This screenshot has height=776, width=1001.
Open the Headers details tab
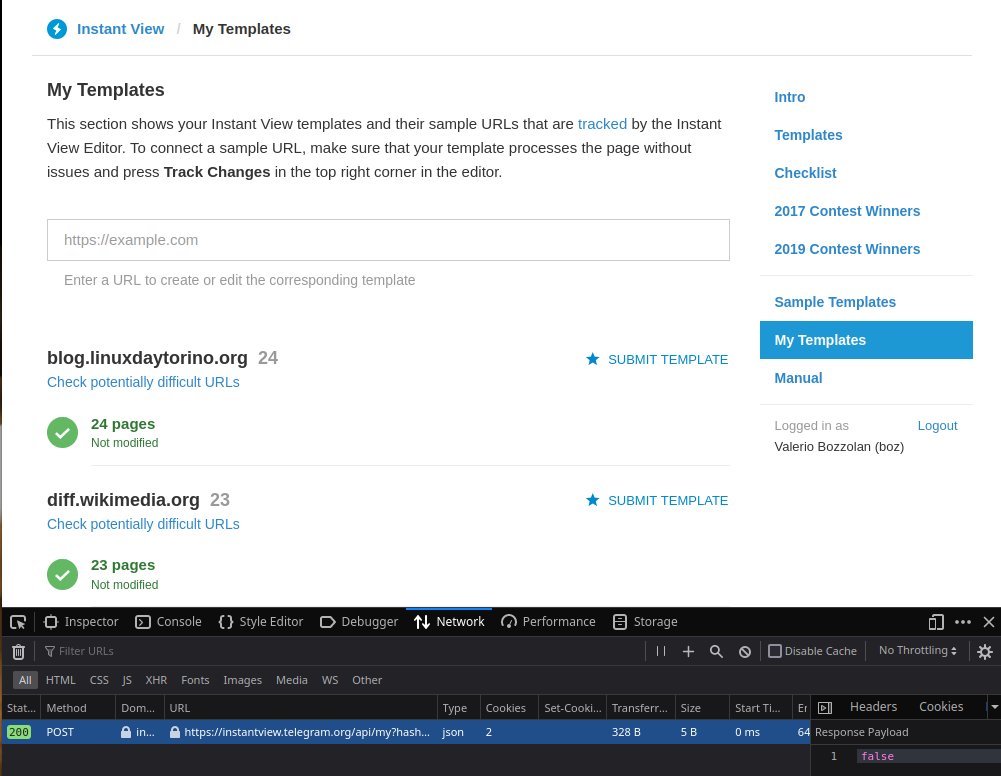873,706
